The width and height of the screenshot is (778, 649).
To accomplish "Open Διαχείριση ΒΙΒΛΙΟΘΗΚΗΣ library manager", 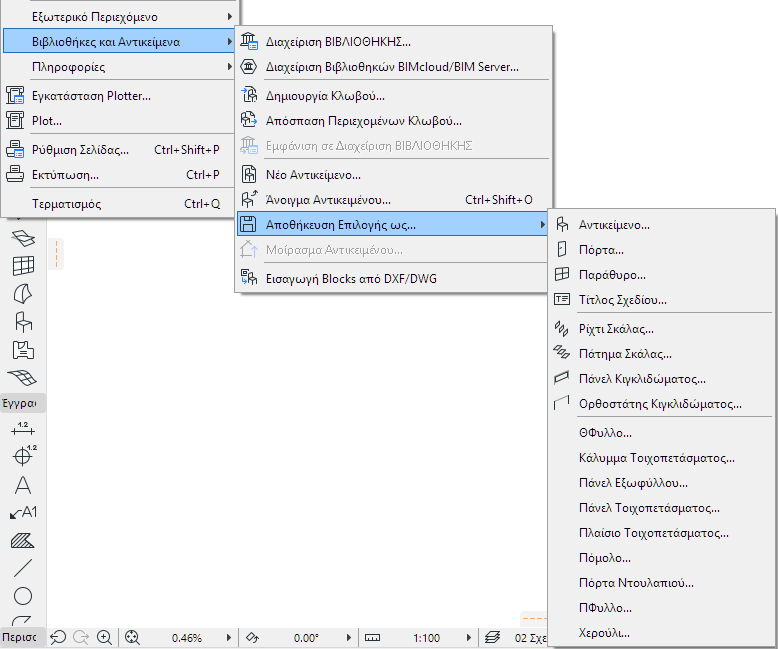I will coord(393,42).
